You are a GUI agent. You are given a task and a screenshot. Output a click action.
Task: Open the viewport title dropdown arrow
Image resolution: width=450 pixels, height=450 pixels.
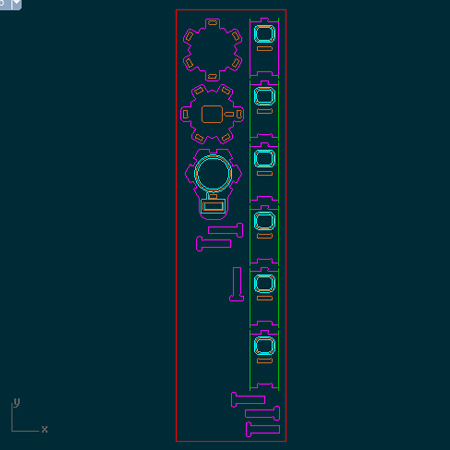point(17,3)
